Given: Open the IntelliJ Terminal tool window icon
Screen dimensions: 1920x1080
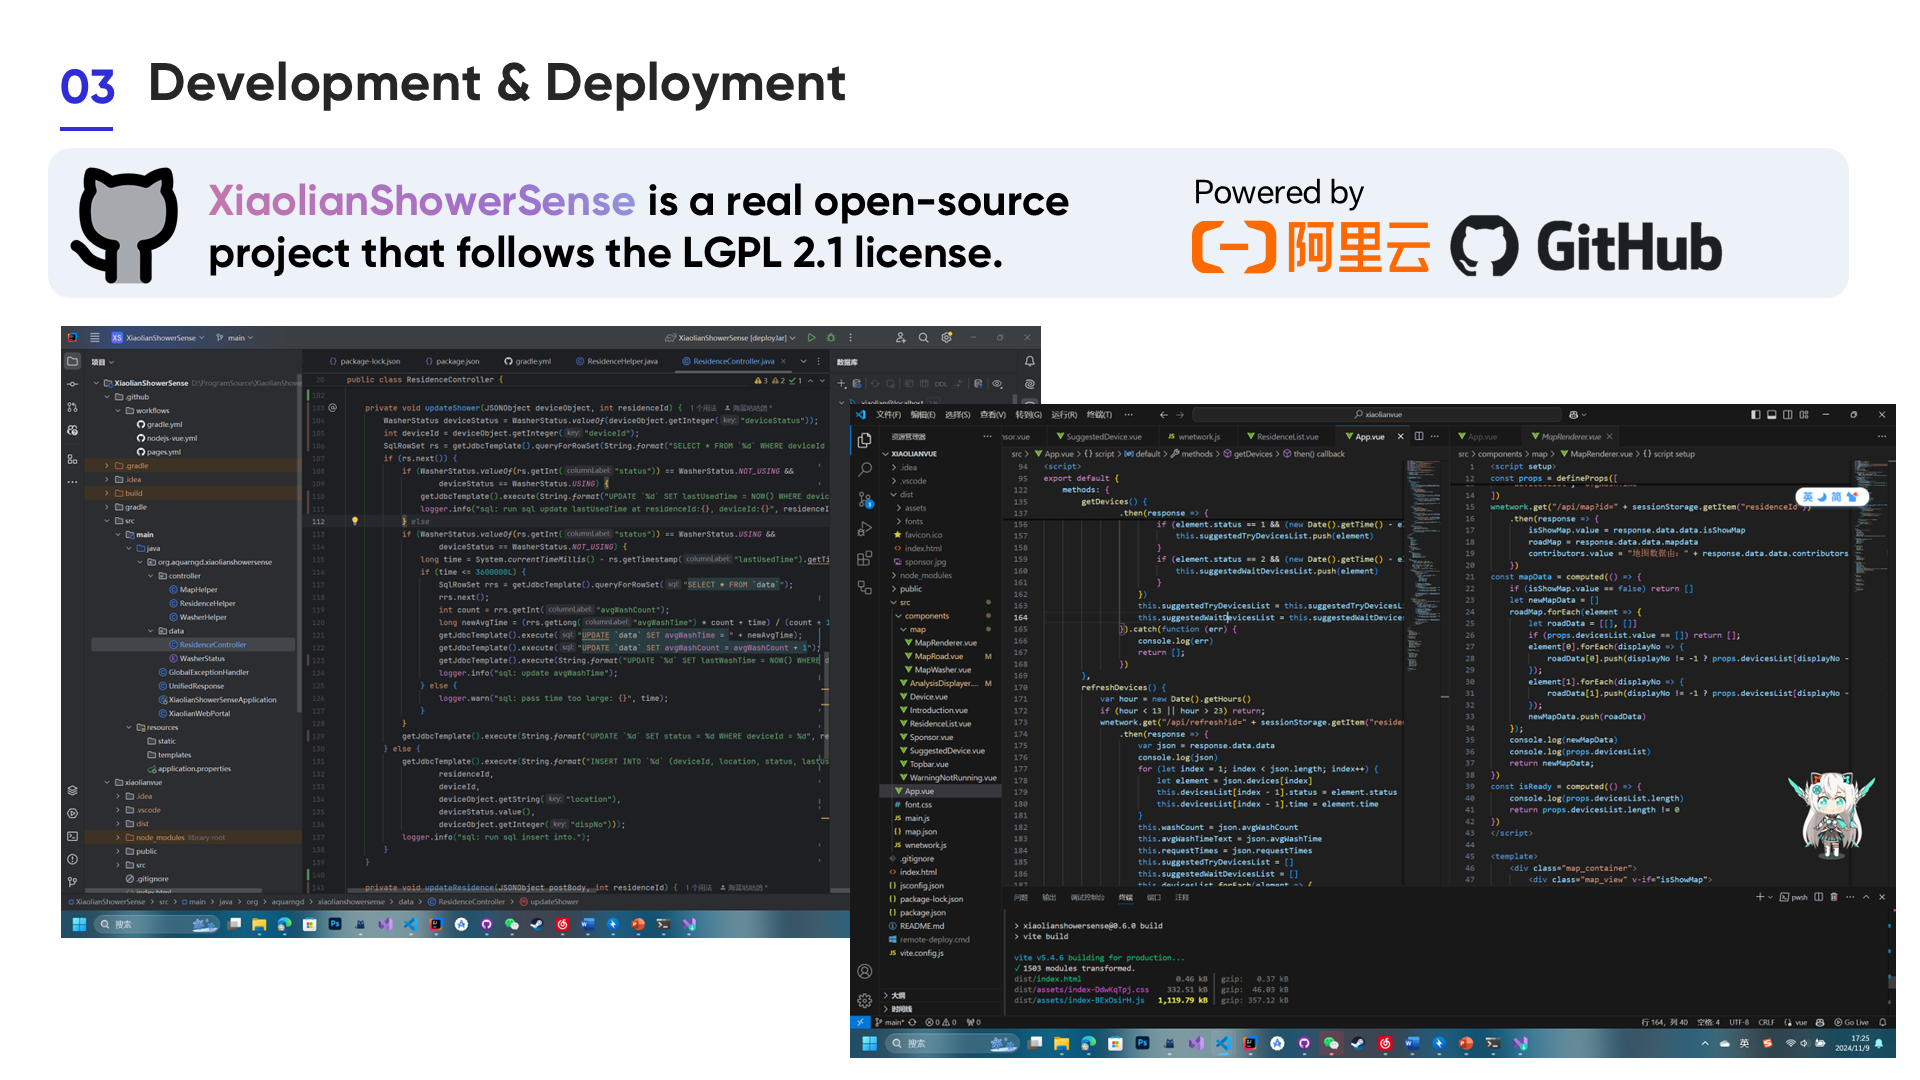Looking at the screenshot, I should pos(72,836).
